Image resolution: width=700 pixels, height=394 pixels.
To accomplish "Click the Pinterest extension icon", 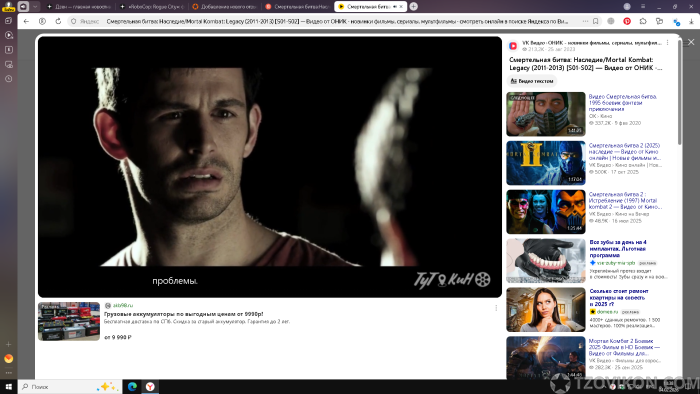I will tap(627, 21).
